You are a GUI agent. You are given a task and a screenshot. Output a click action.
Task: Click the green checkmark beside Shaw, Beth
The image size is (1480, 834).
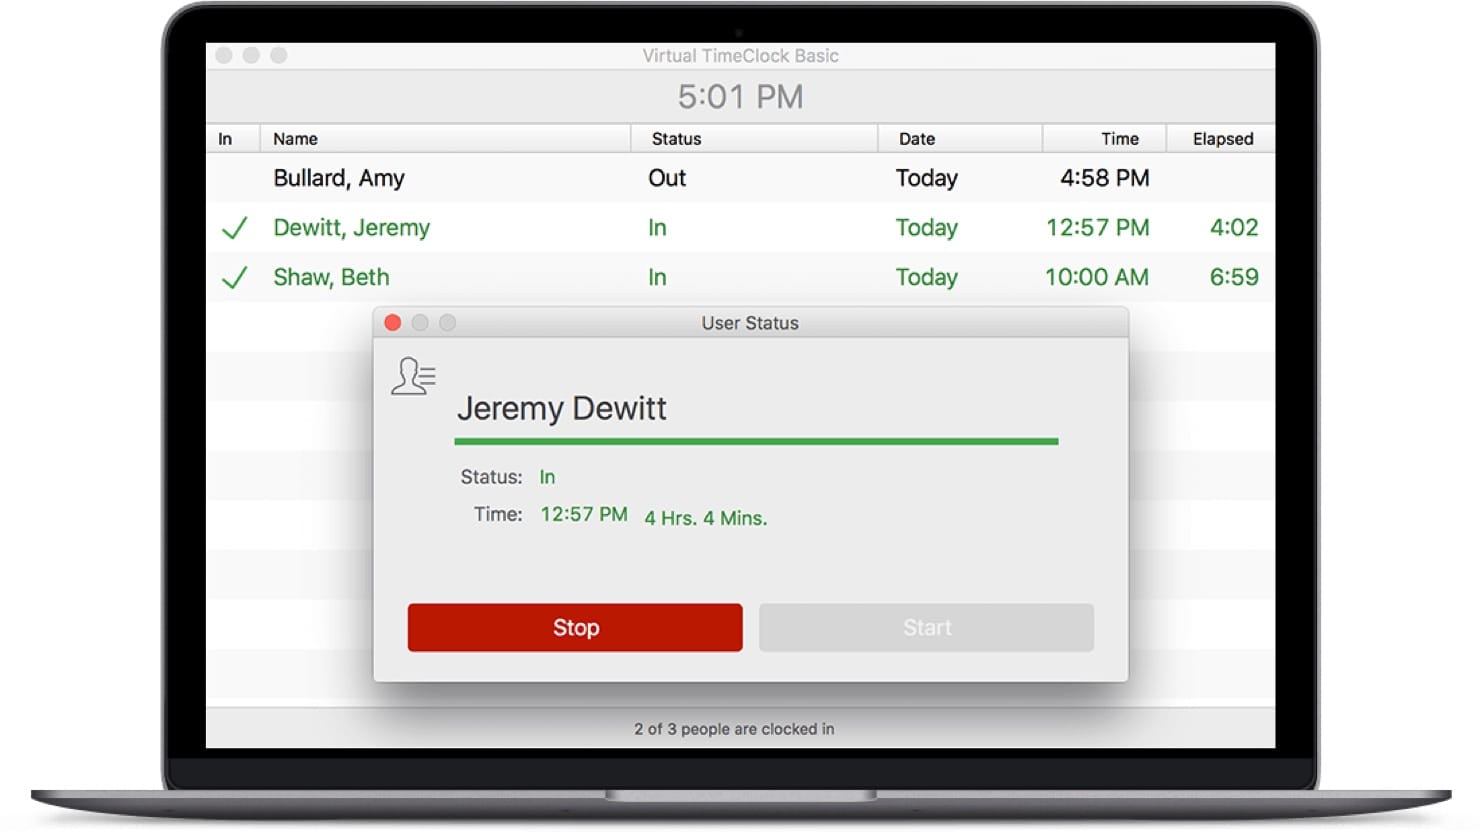233,277
